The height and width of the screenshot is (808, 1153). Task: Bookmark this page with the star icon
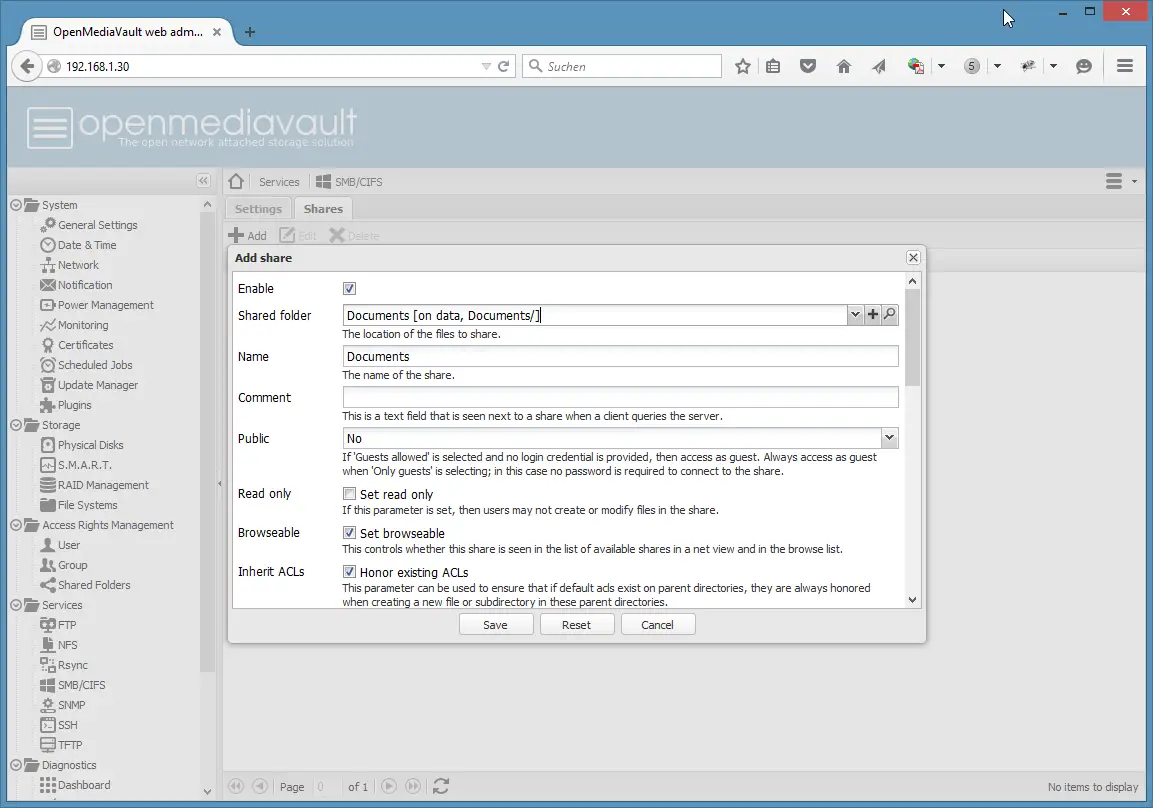(743, 66)
